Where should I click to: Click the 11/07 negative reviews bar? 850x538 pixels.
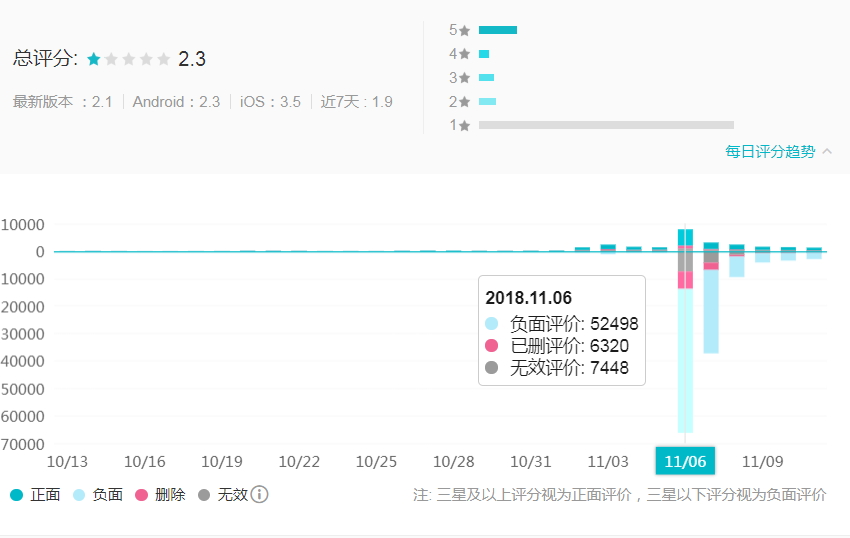point(711,310)
